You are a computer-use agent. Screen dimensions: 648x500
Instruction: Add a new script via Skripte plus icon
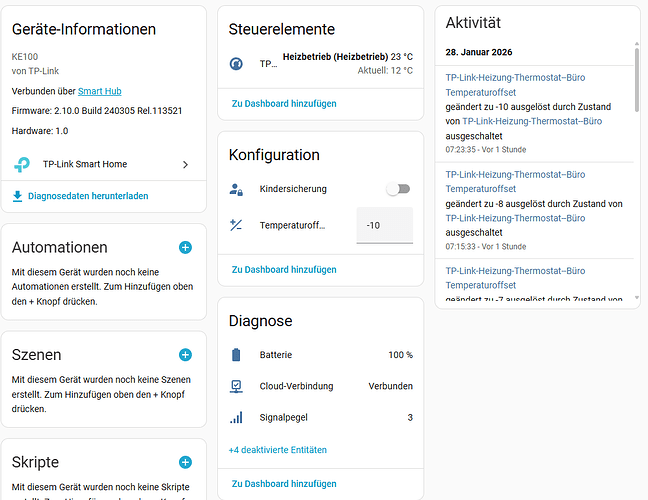(x=185, y=462)
